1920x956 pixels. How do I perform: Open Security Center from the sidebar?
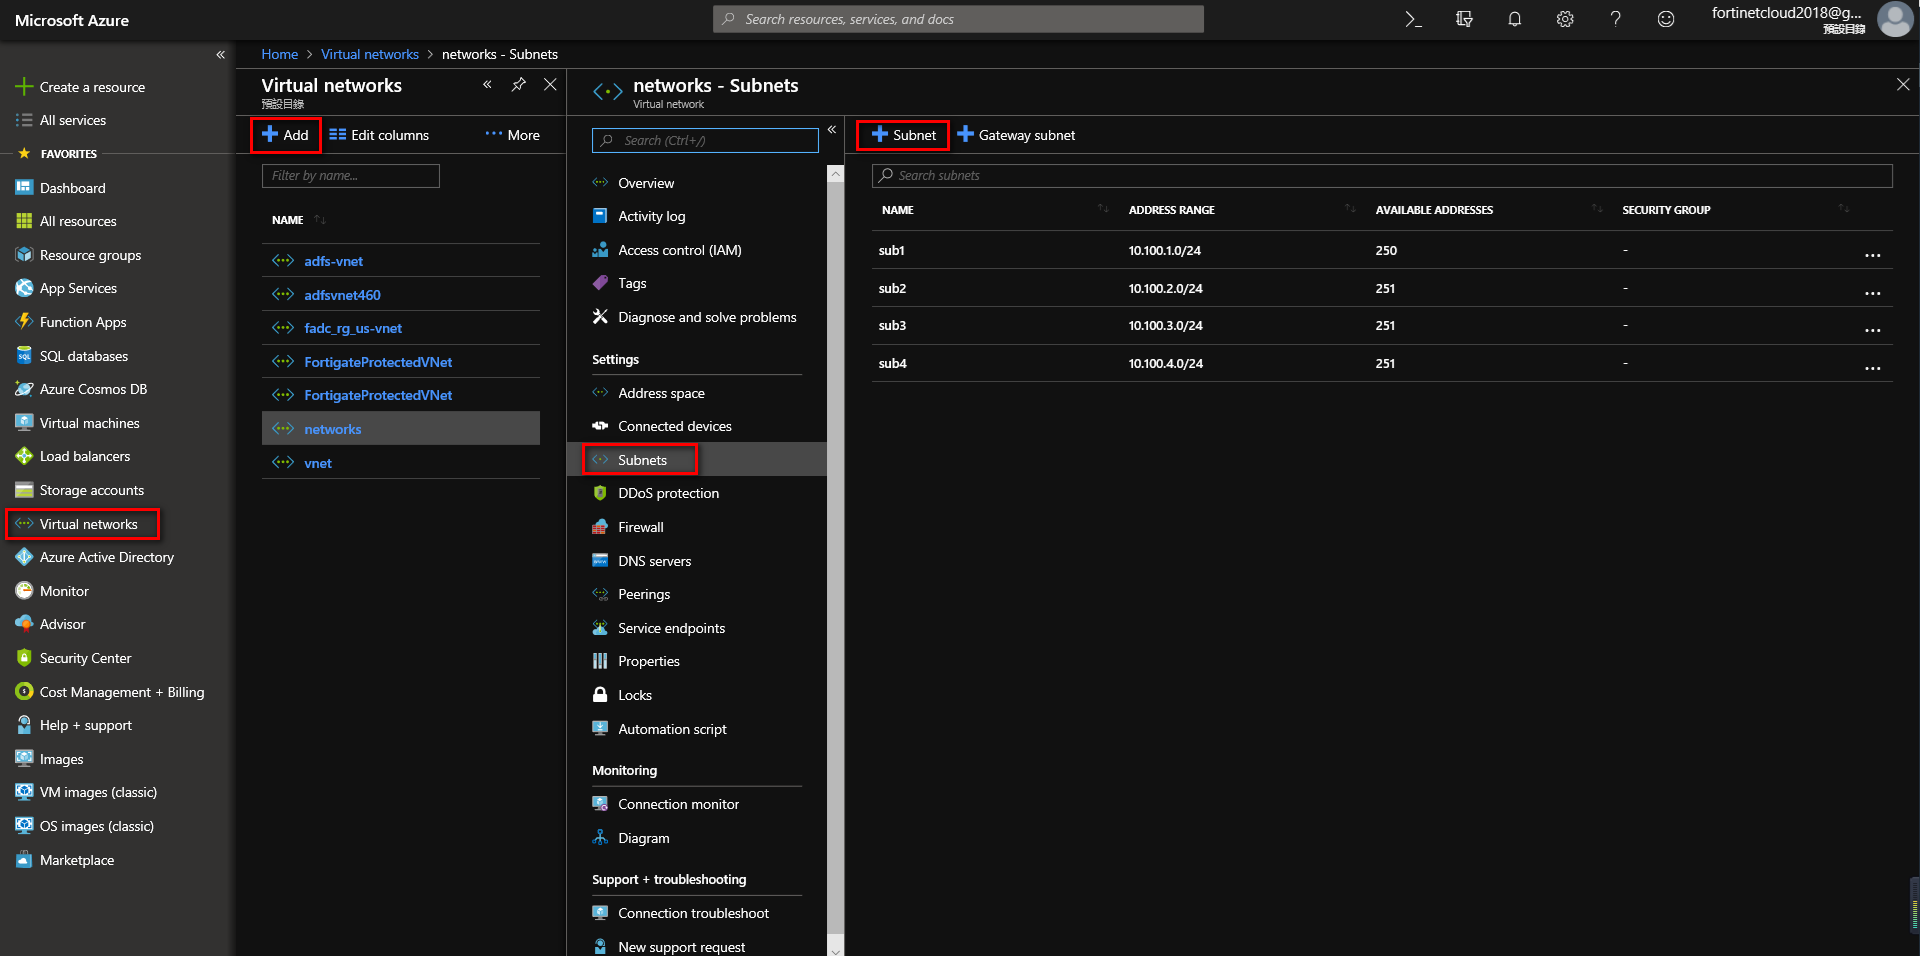coord(84,657)
